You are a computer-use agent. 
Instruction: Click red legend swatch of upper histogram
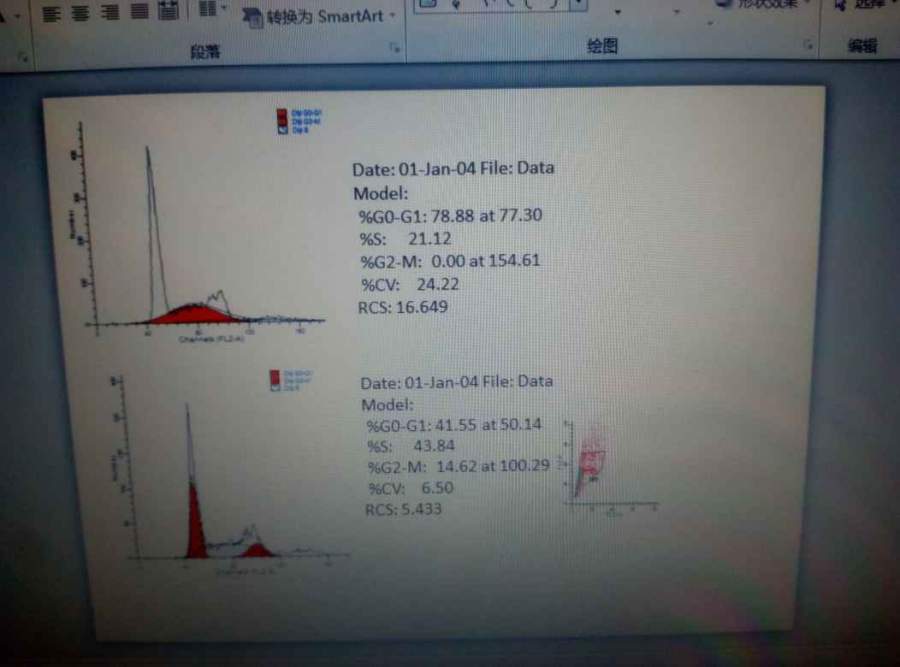(282, 117)
